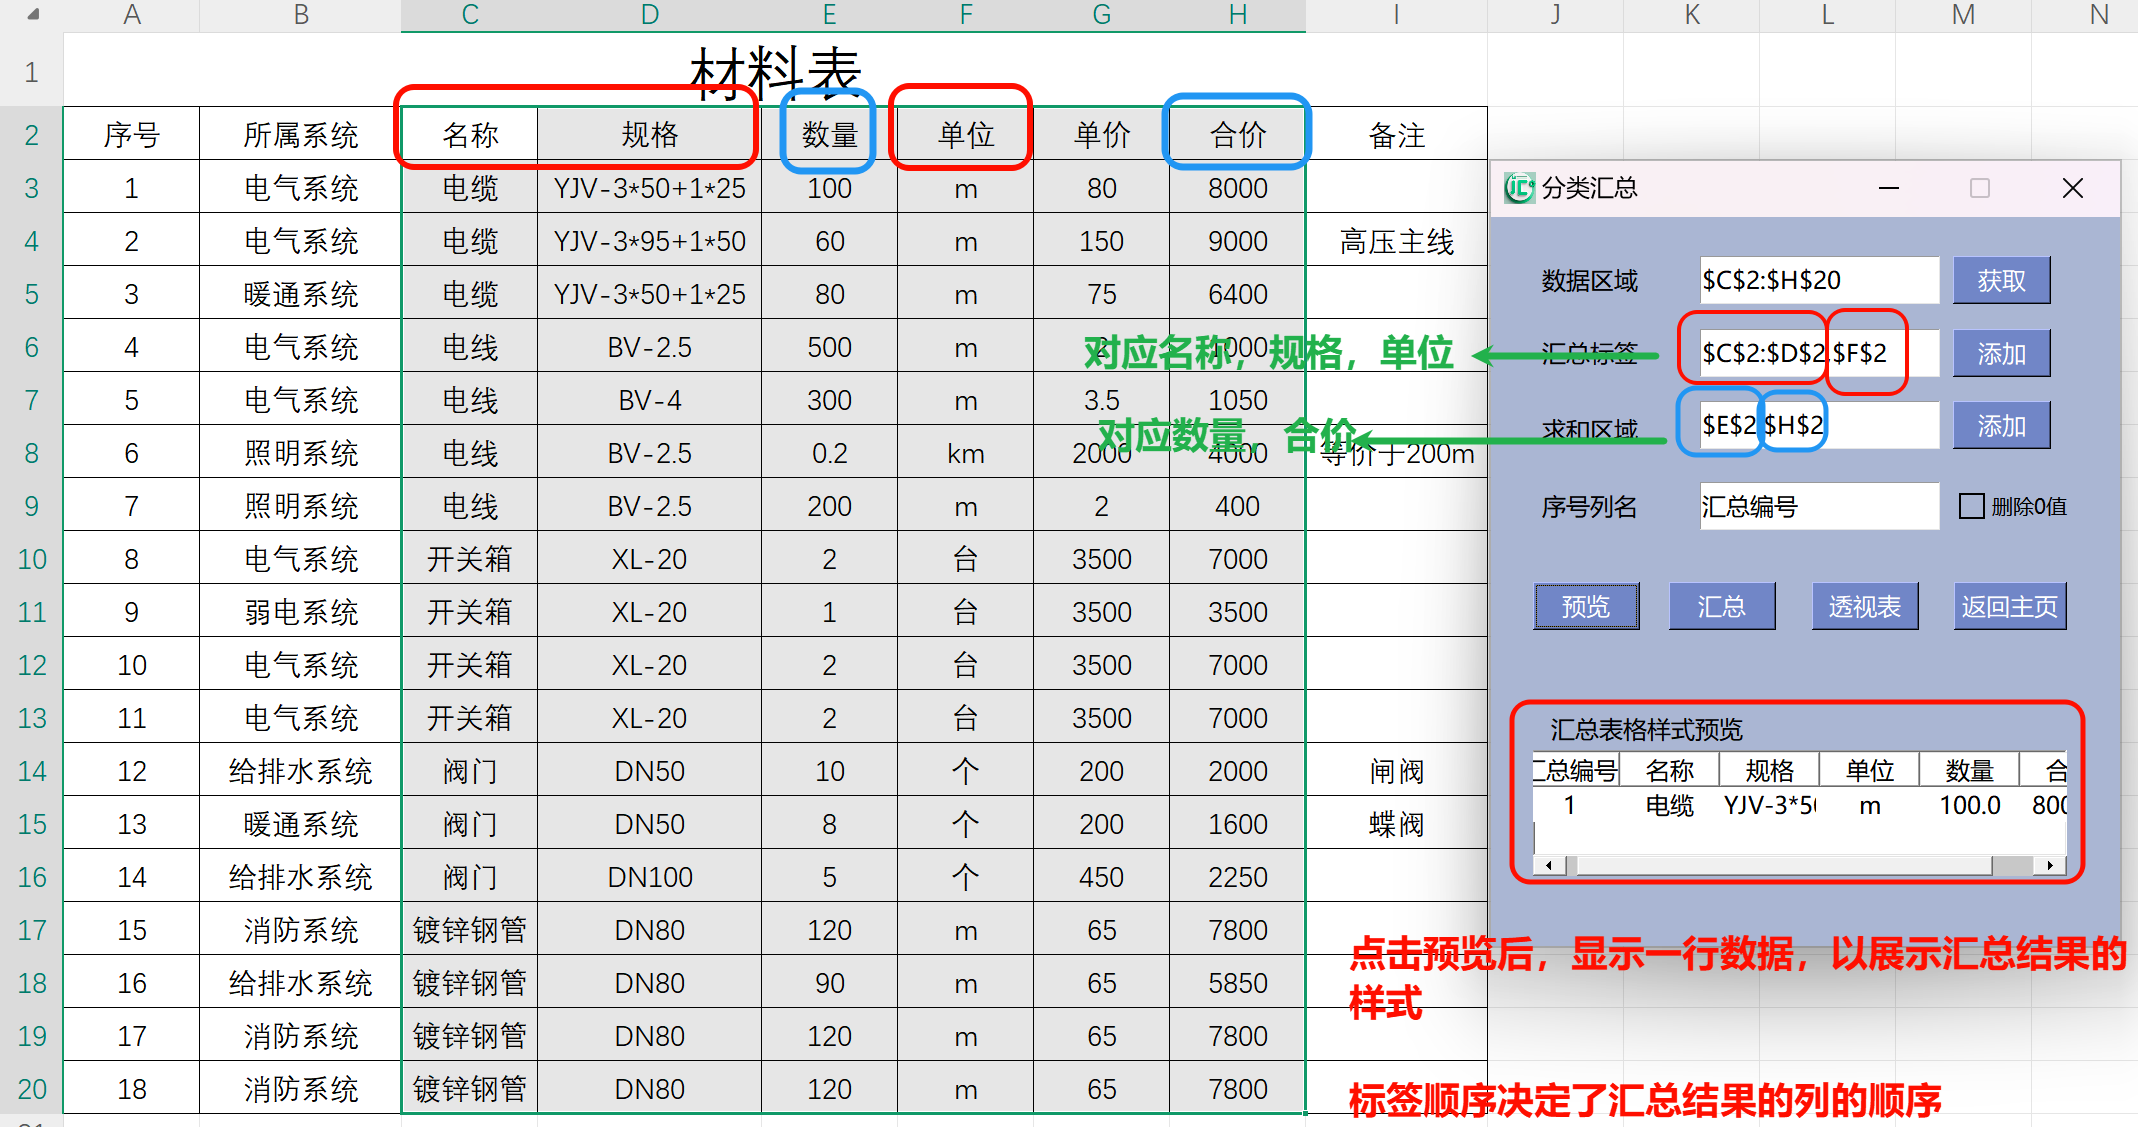The image size is (2138, 1127).
Task: Click 获取 button beside 数据区域
Action: pos(2001,281)
